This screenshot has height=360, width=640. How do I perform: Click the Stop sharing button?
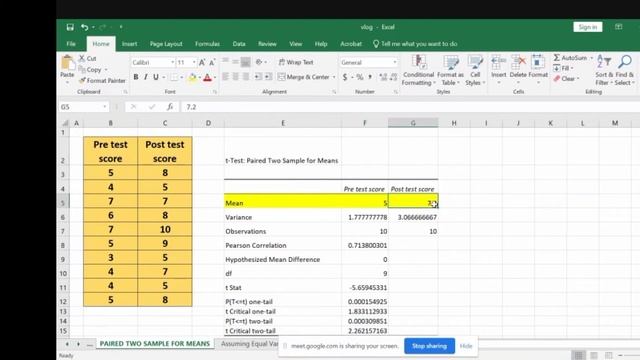(x=429, y=346)
